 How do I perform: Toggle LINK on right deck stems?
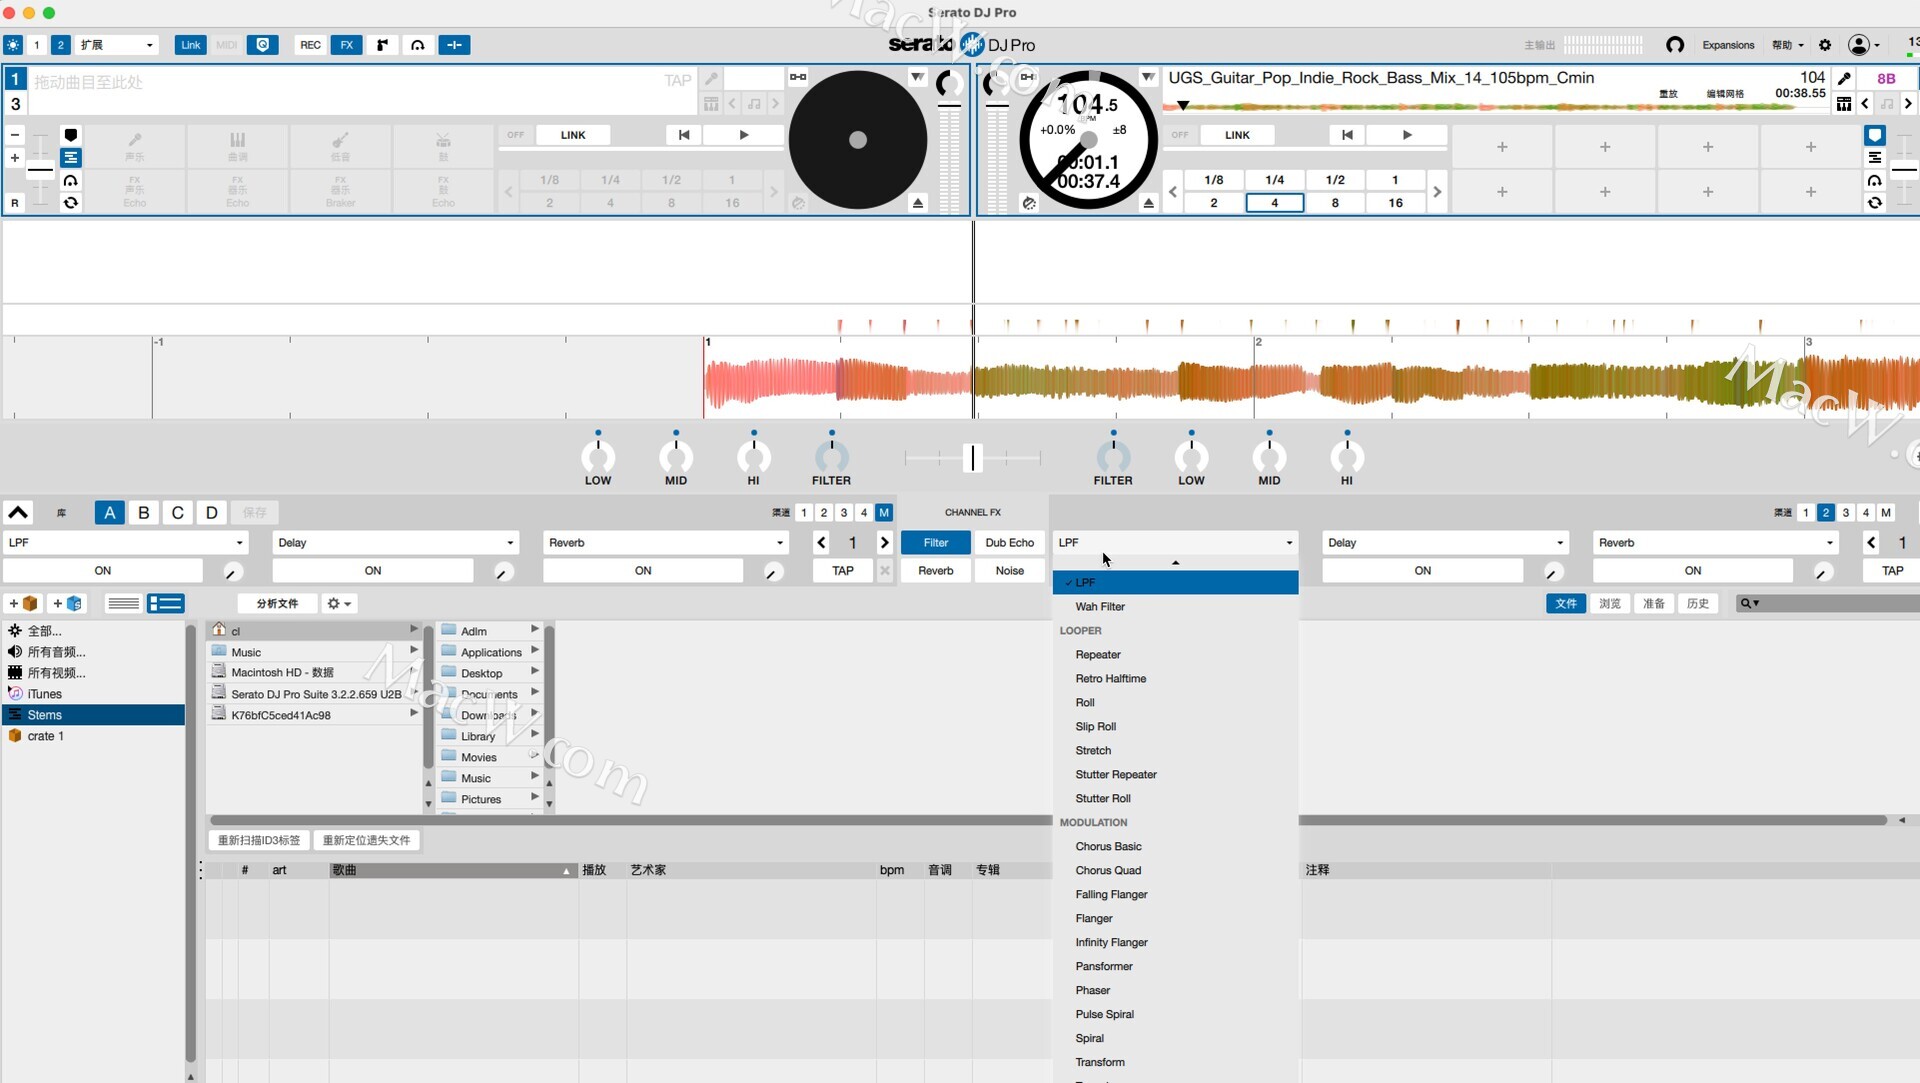coord(1237,135)
